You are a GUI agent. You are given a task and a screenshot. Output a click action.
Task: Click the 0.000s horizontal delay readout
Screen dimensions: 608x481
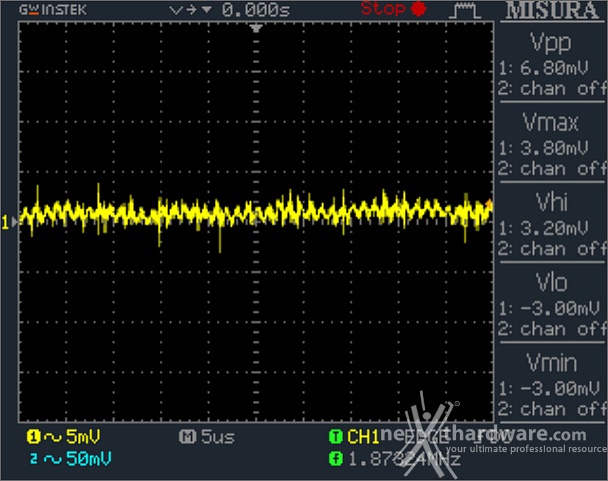click(256, 10)
